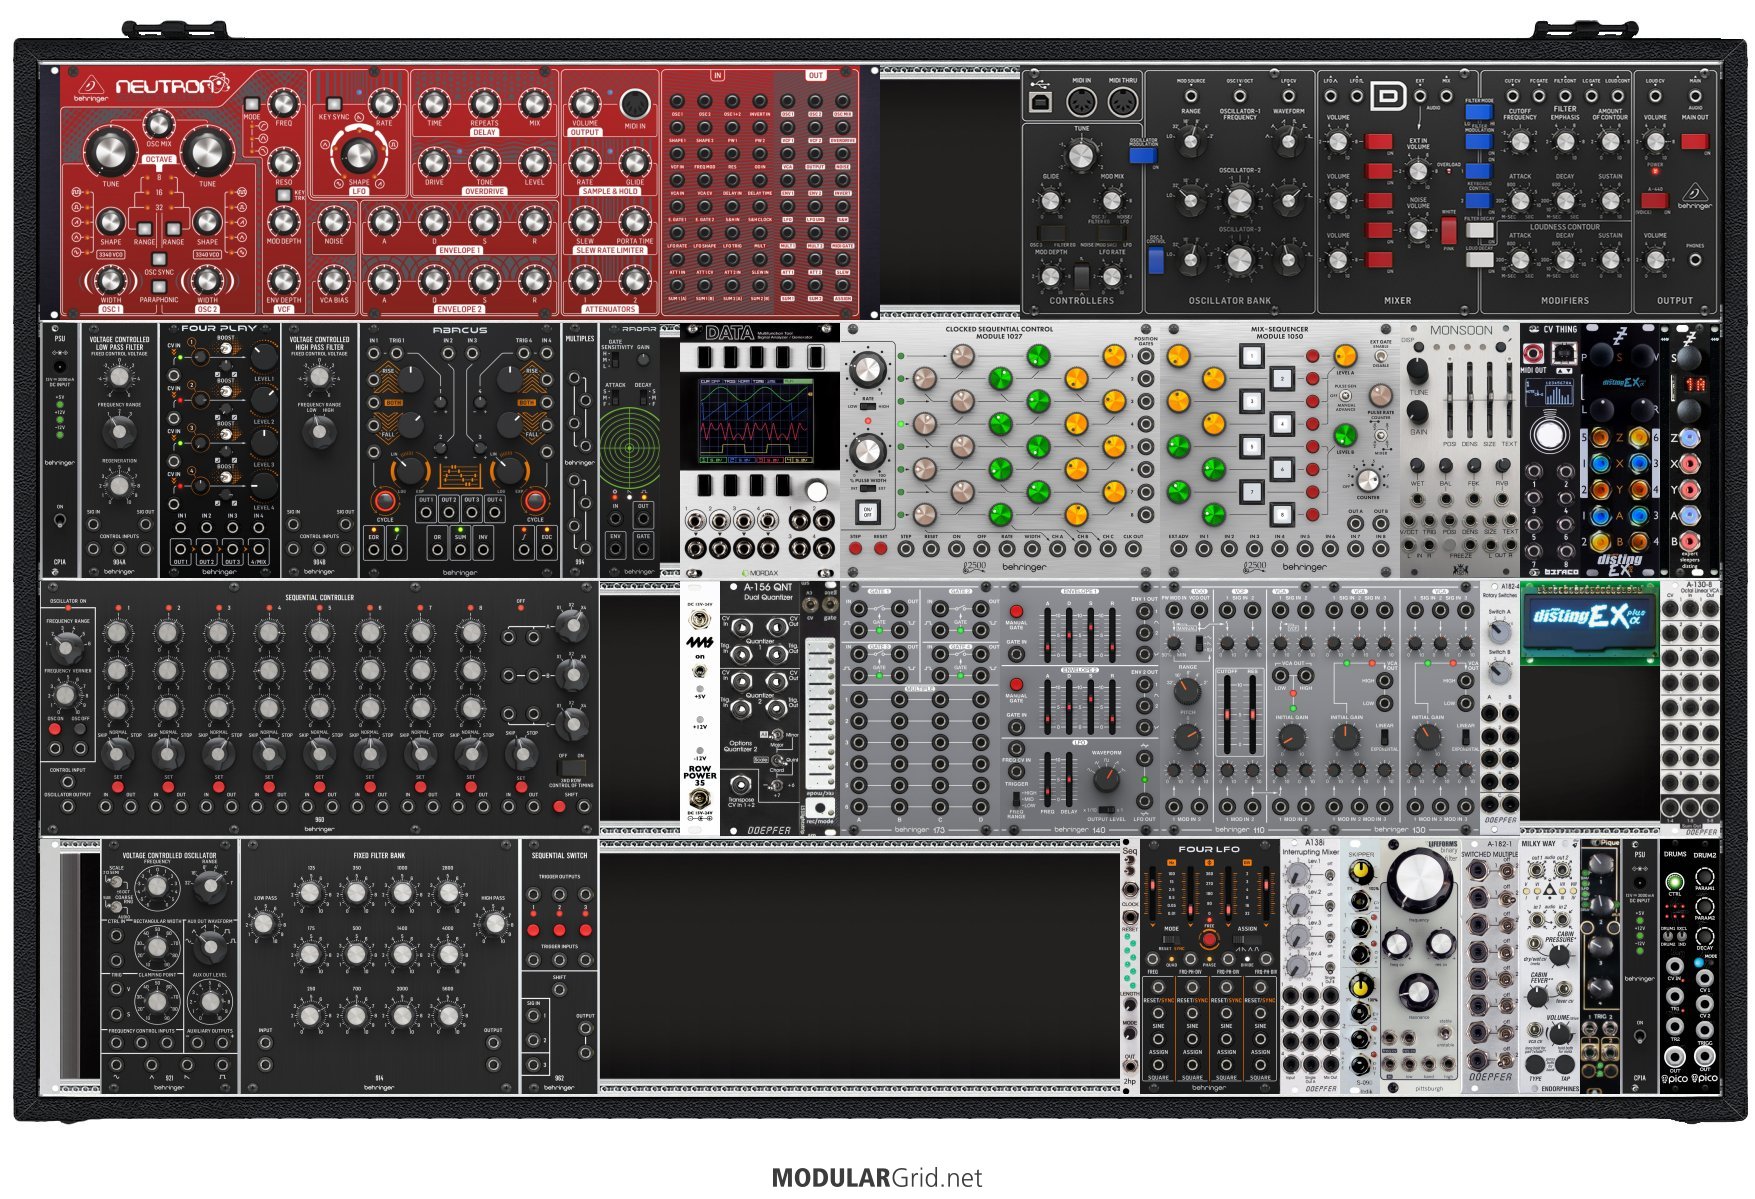Click the Mordax logo below DATA module
This screenshot has height=1199, width=1755.
coord(760,573)
